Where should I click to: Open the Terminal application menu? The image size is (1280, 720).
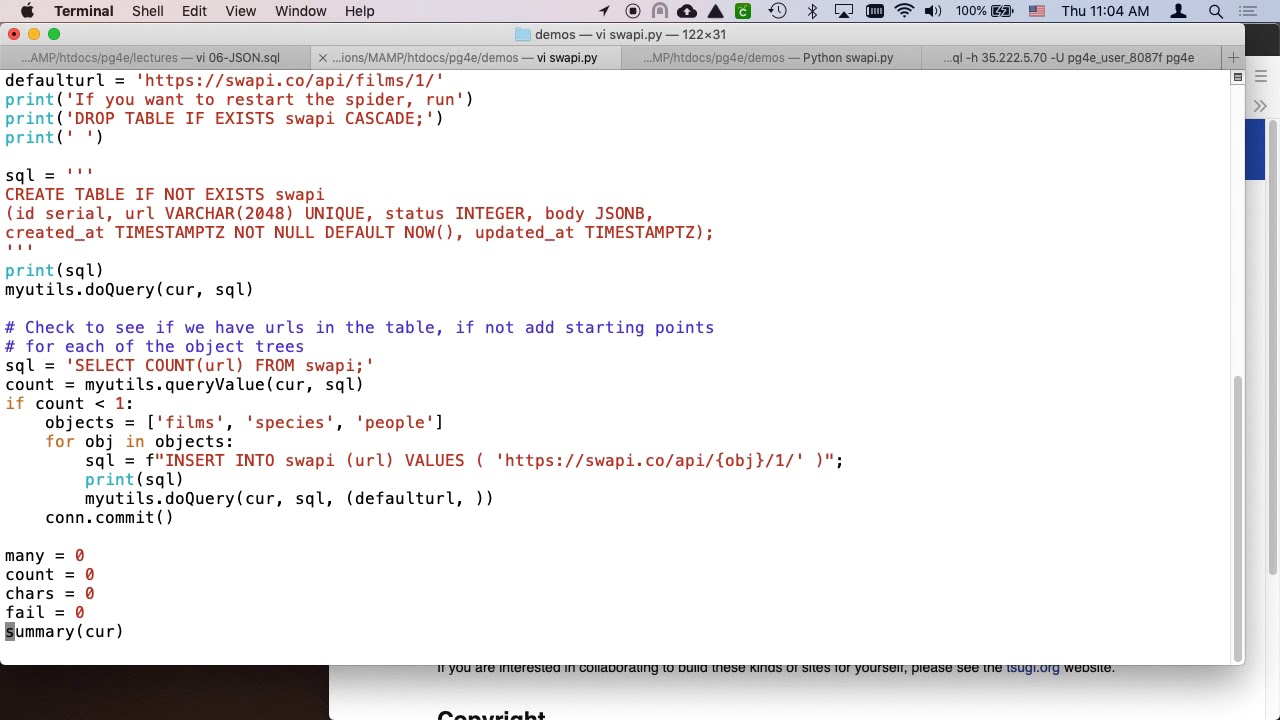[83, 11]
